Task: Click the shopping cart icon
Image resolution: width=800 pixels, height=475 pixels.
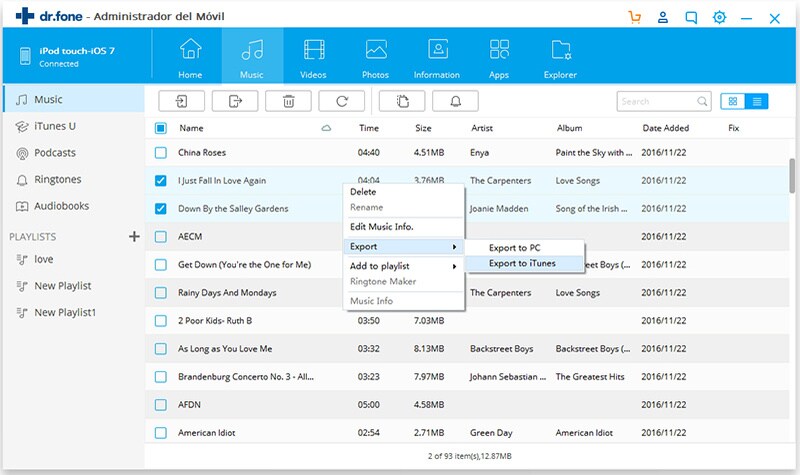Action: [635, 17]
